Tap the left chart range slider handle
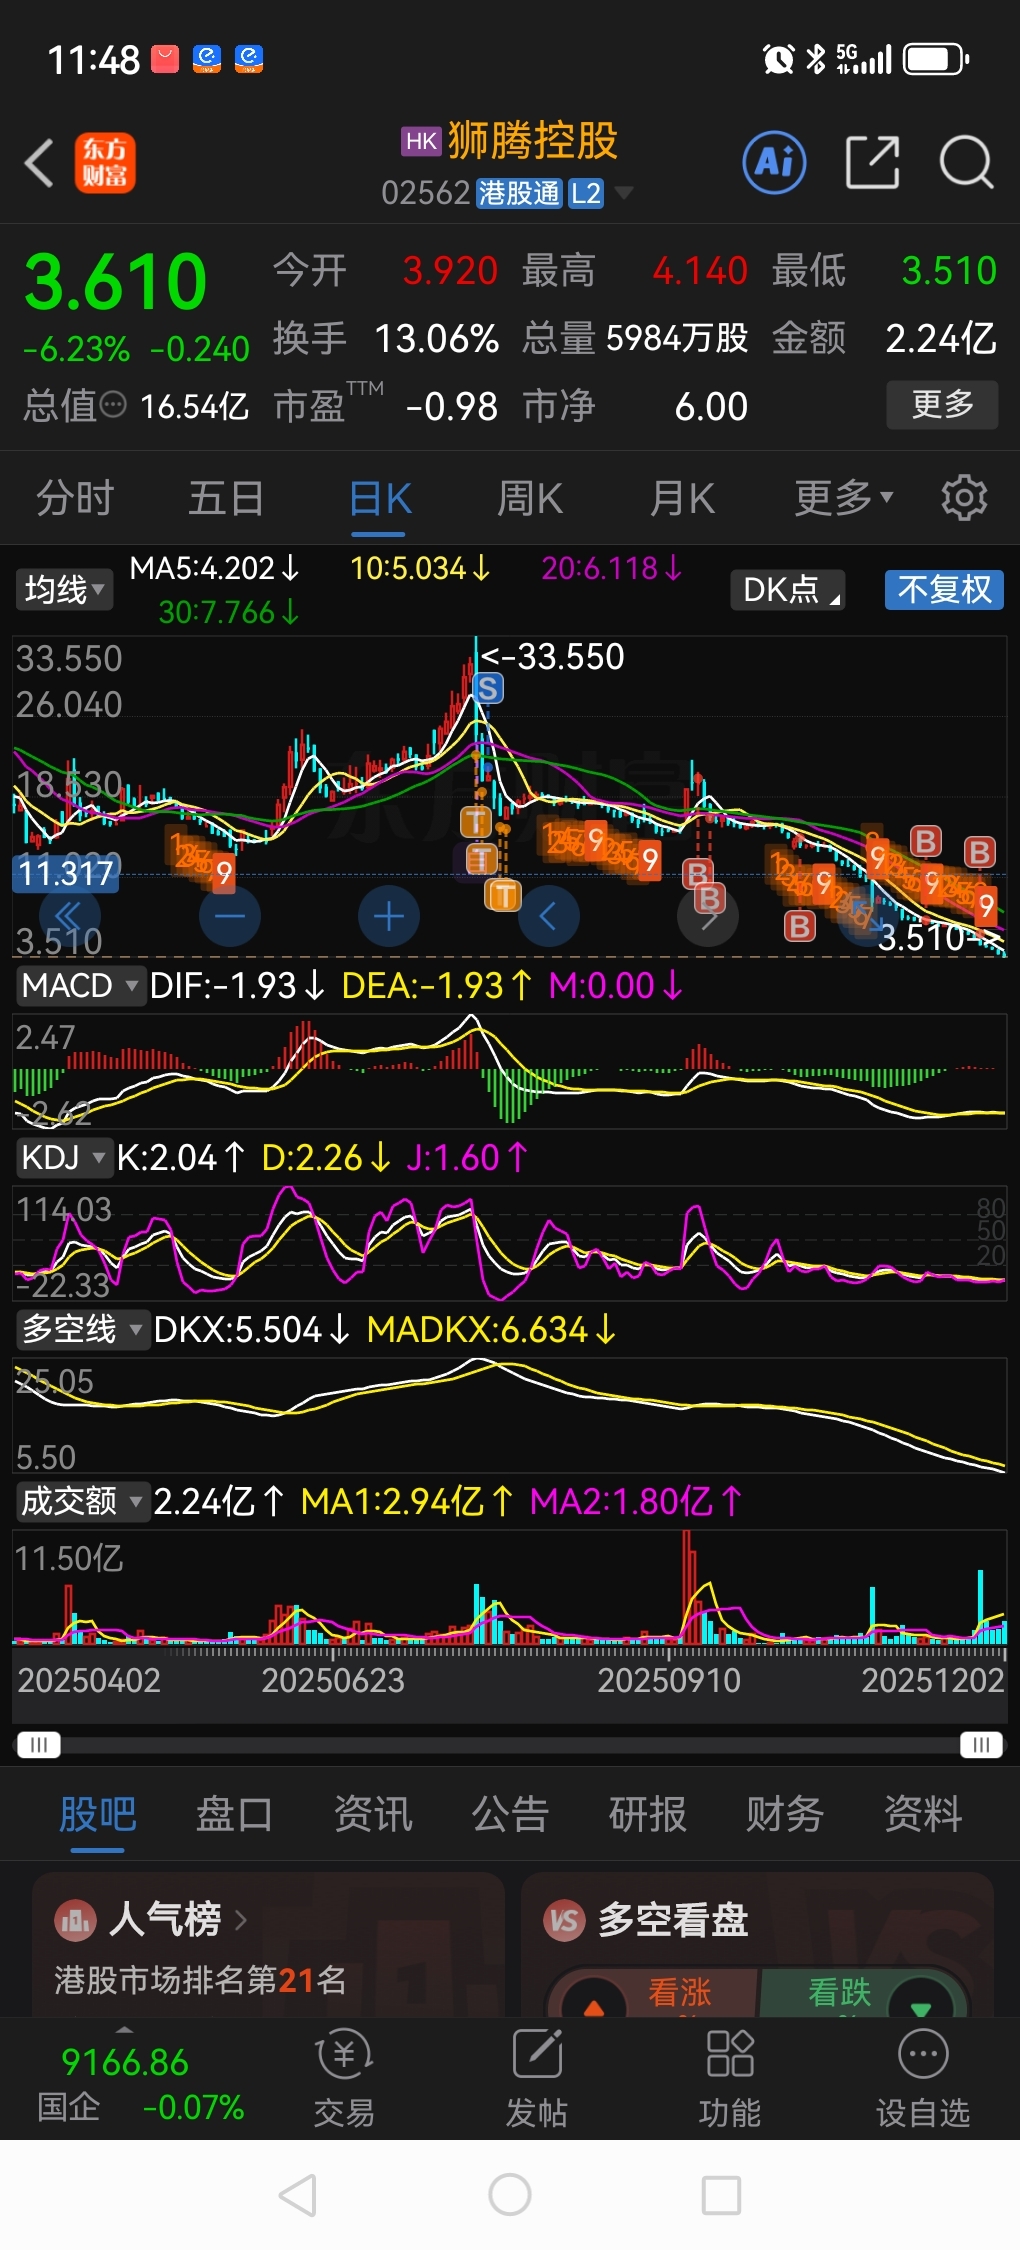1020x2250 pixels. coord(39,1745)
